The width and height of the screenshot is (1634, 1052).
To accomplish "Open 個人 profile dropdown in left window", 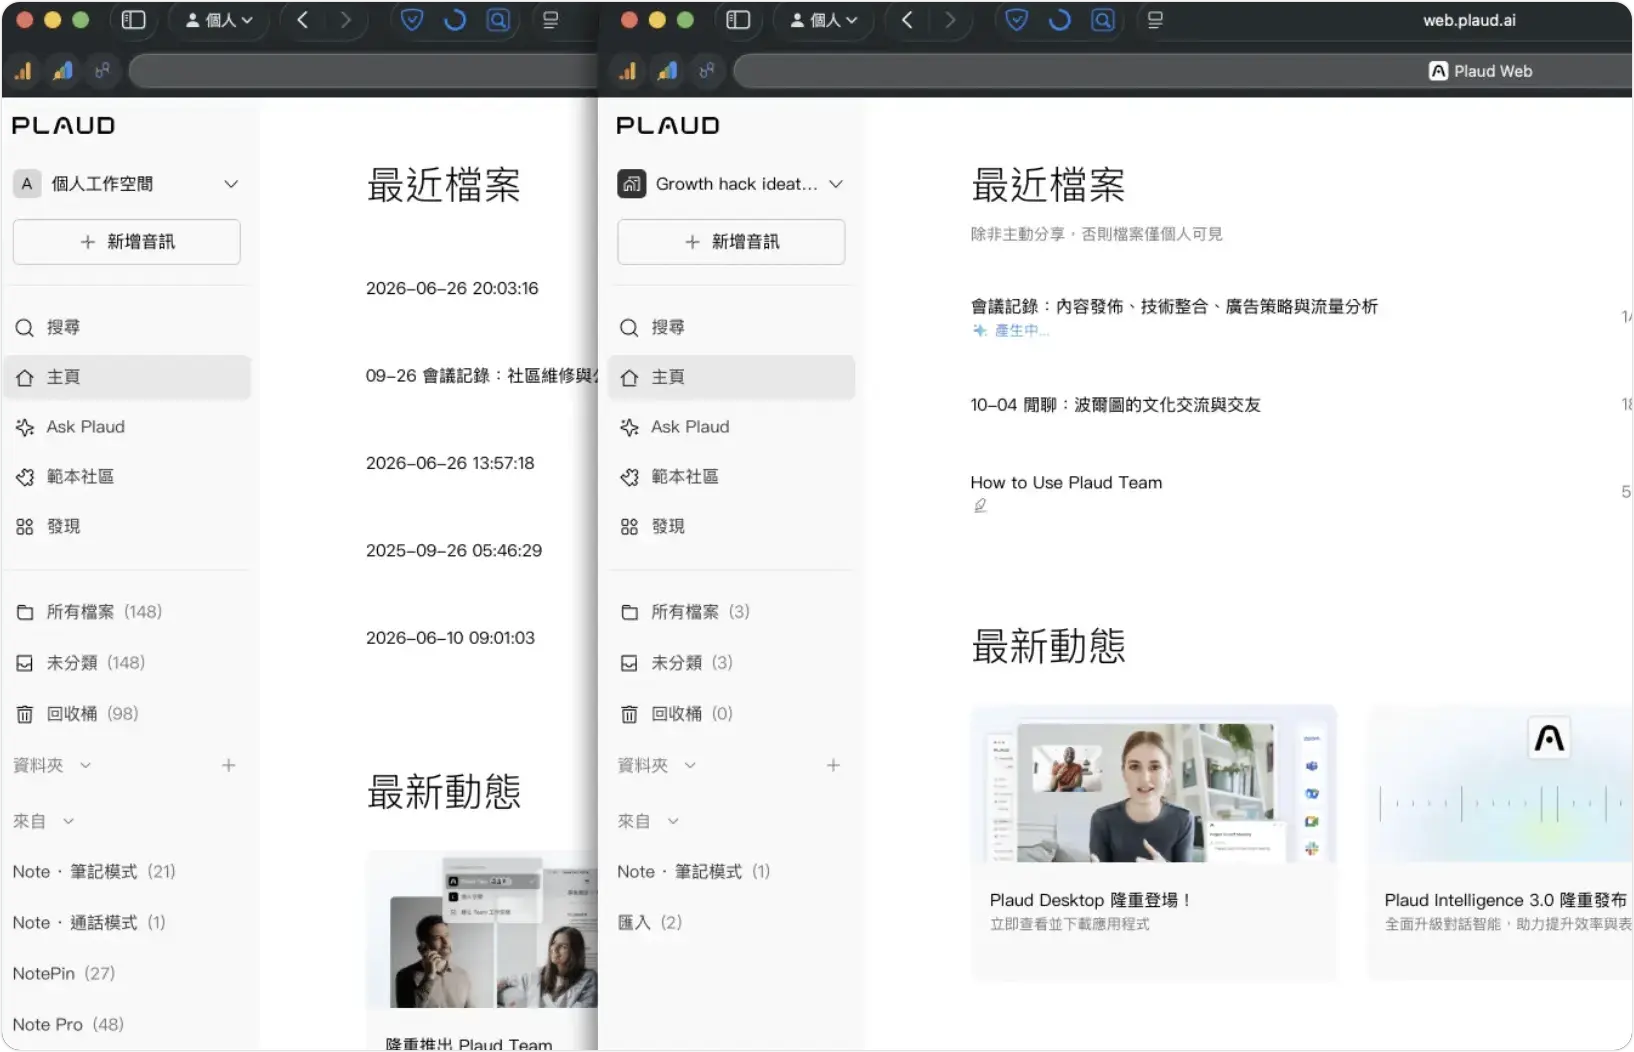I will (x=219, y=20).
